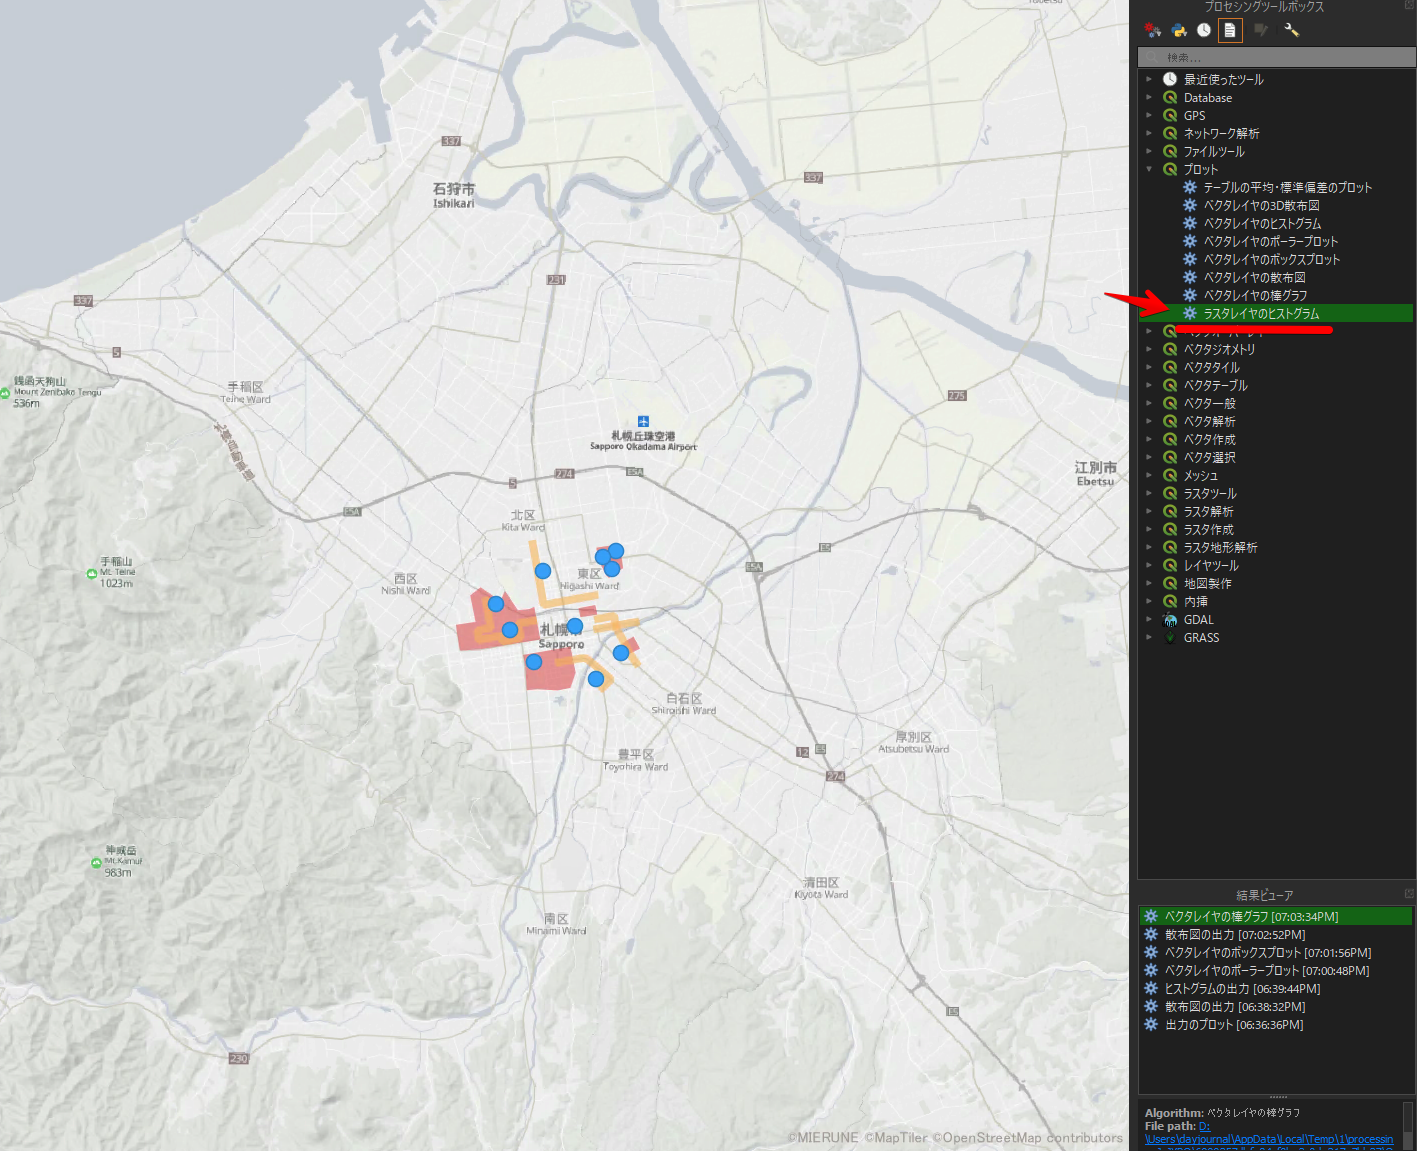The height and width of the screenshot is (1151, 1417).
Task: Select ベクタレイヤの棒グラフ algorithm in toolbox
Action: point(1255,295)
